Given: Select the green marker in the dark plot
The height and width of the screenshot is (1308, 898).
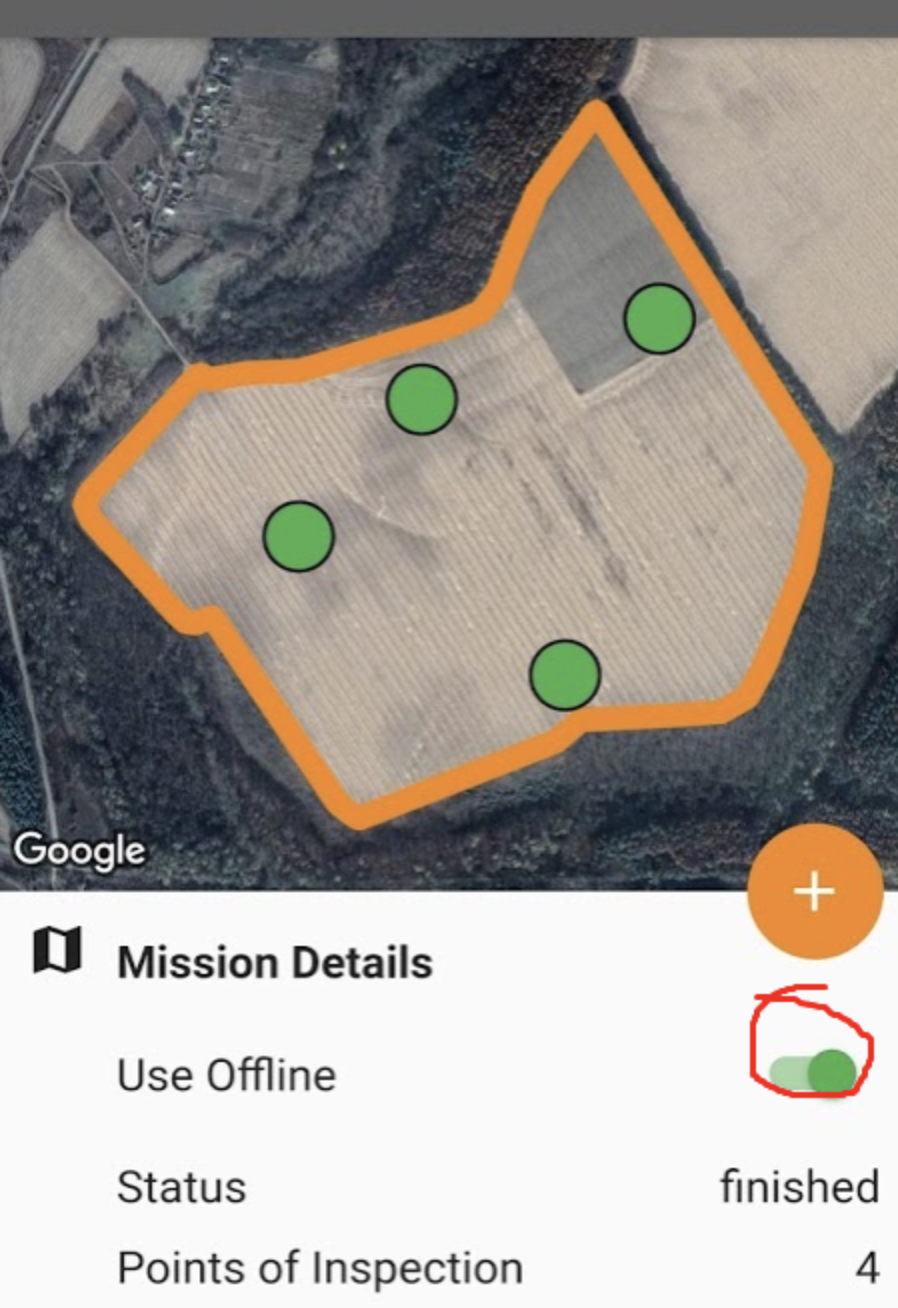Looking at the screenshot, I should (659, 318).
